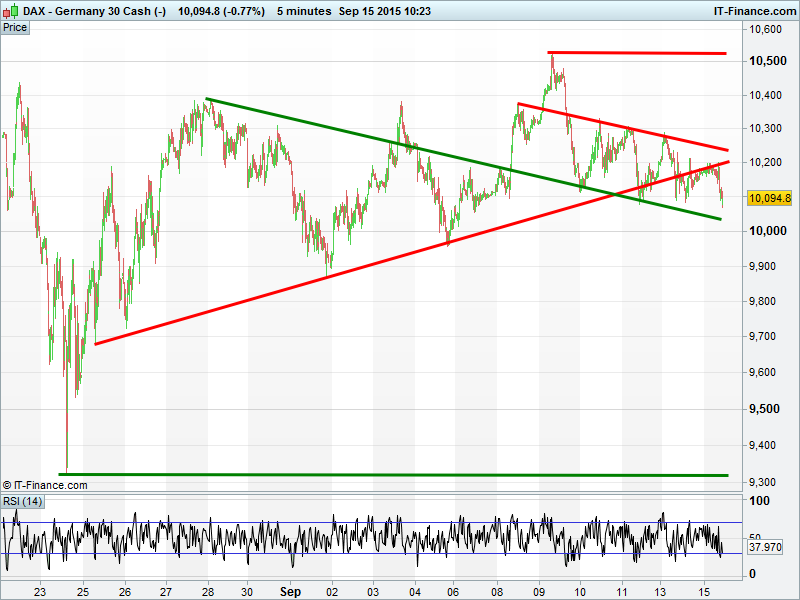Click date 28 on the time axis
800x600 pixels.
click(208, 592)
